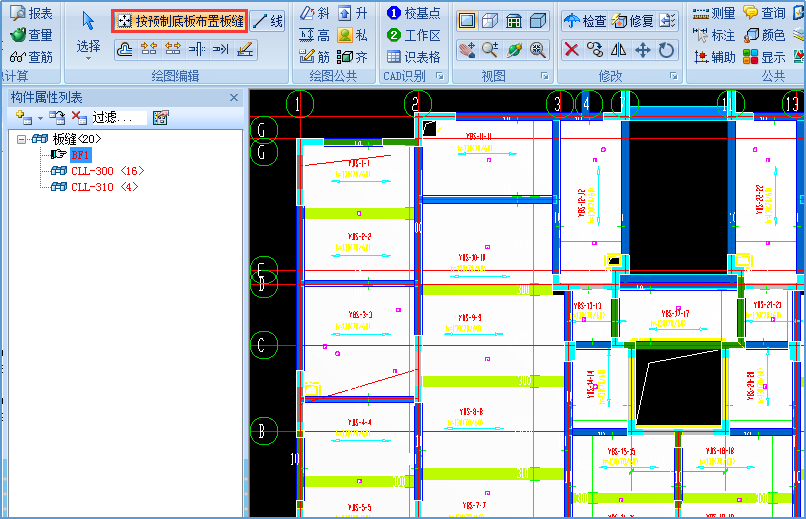Viewport: 806px width, 519px height.
Task: Switch to 2D plan view icon
Action: click(x=466, y=21)
